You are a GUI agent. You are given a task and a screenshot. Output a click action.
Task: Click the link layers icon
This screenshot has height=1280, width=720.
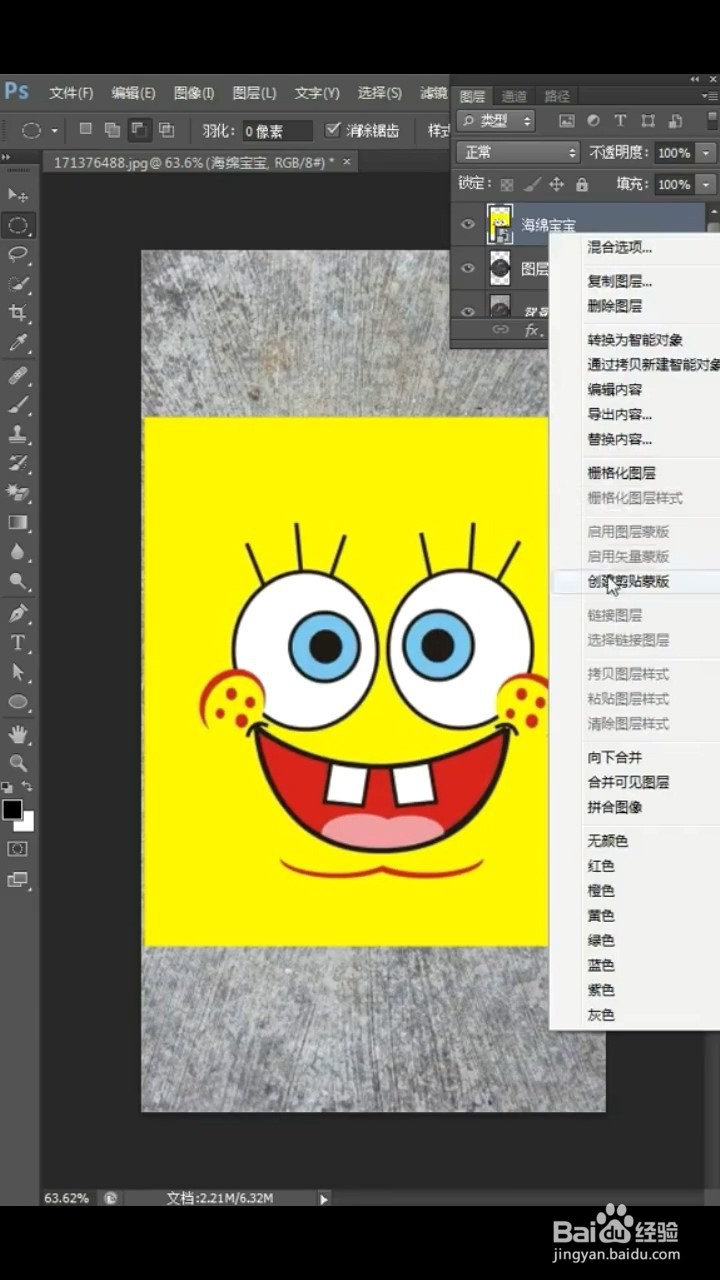[501, 329]
